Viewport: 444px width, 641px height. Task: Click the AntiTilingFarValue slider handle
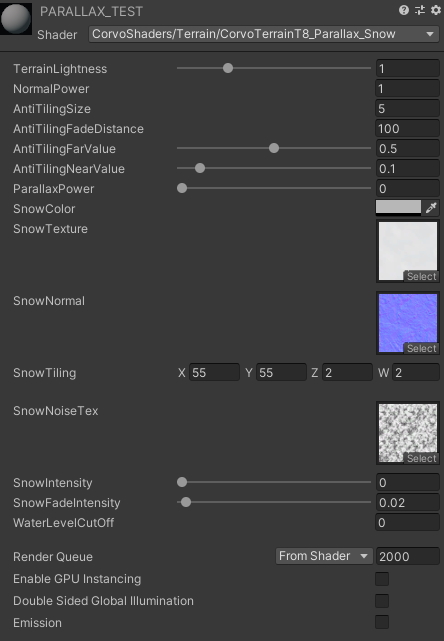coord(274,148)
